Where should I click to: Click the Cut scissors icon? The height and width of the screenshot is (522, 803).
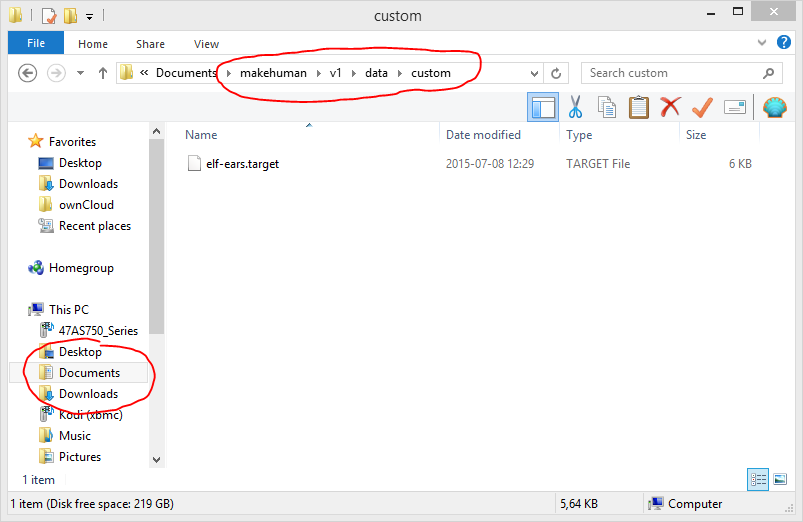575,107
